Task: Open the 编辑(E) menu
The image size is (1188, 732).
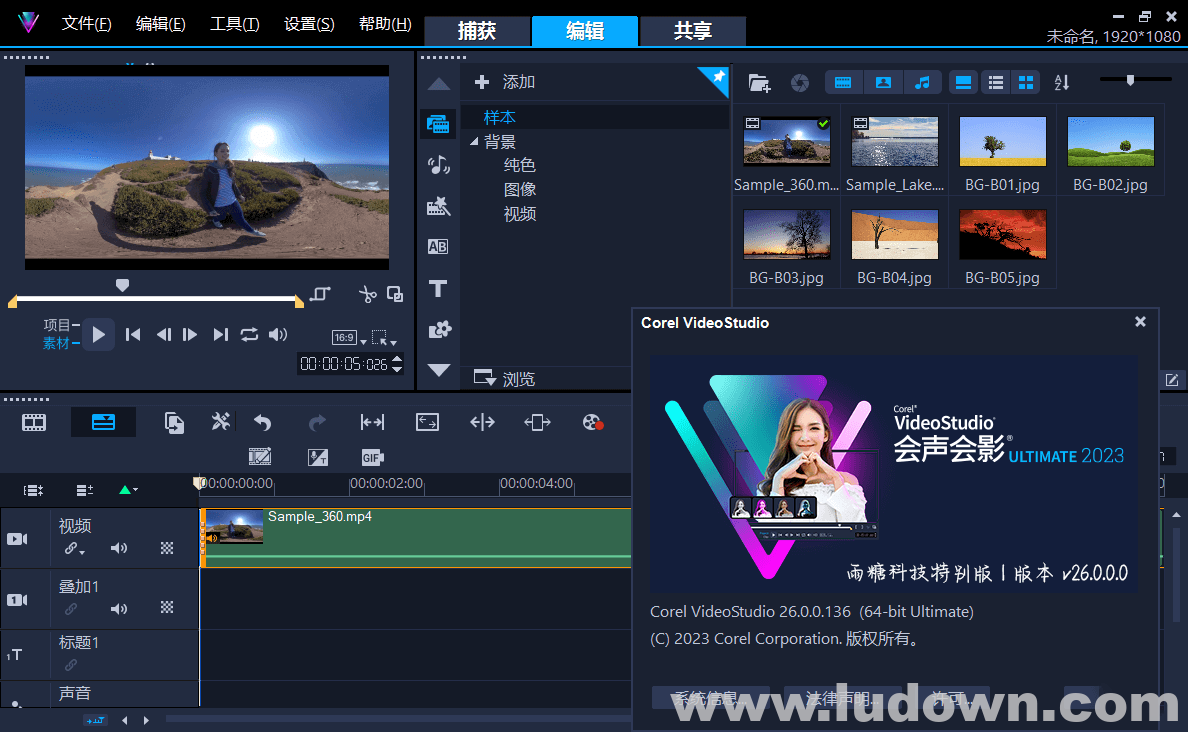Action: (x=161, y=23)
